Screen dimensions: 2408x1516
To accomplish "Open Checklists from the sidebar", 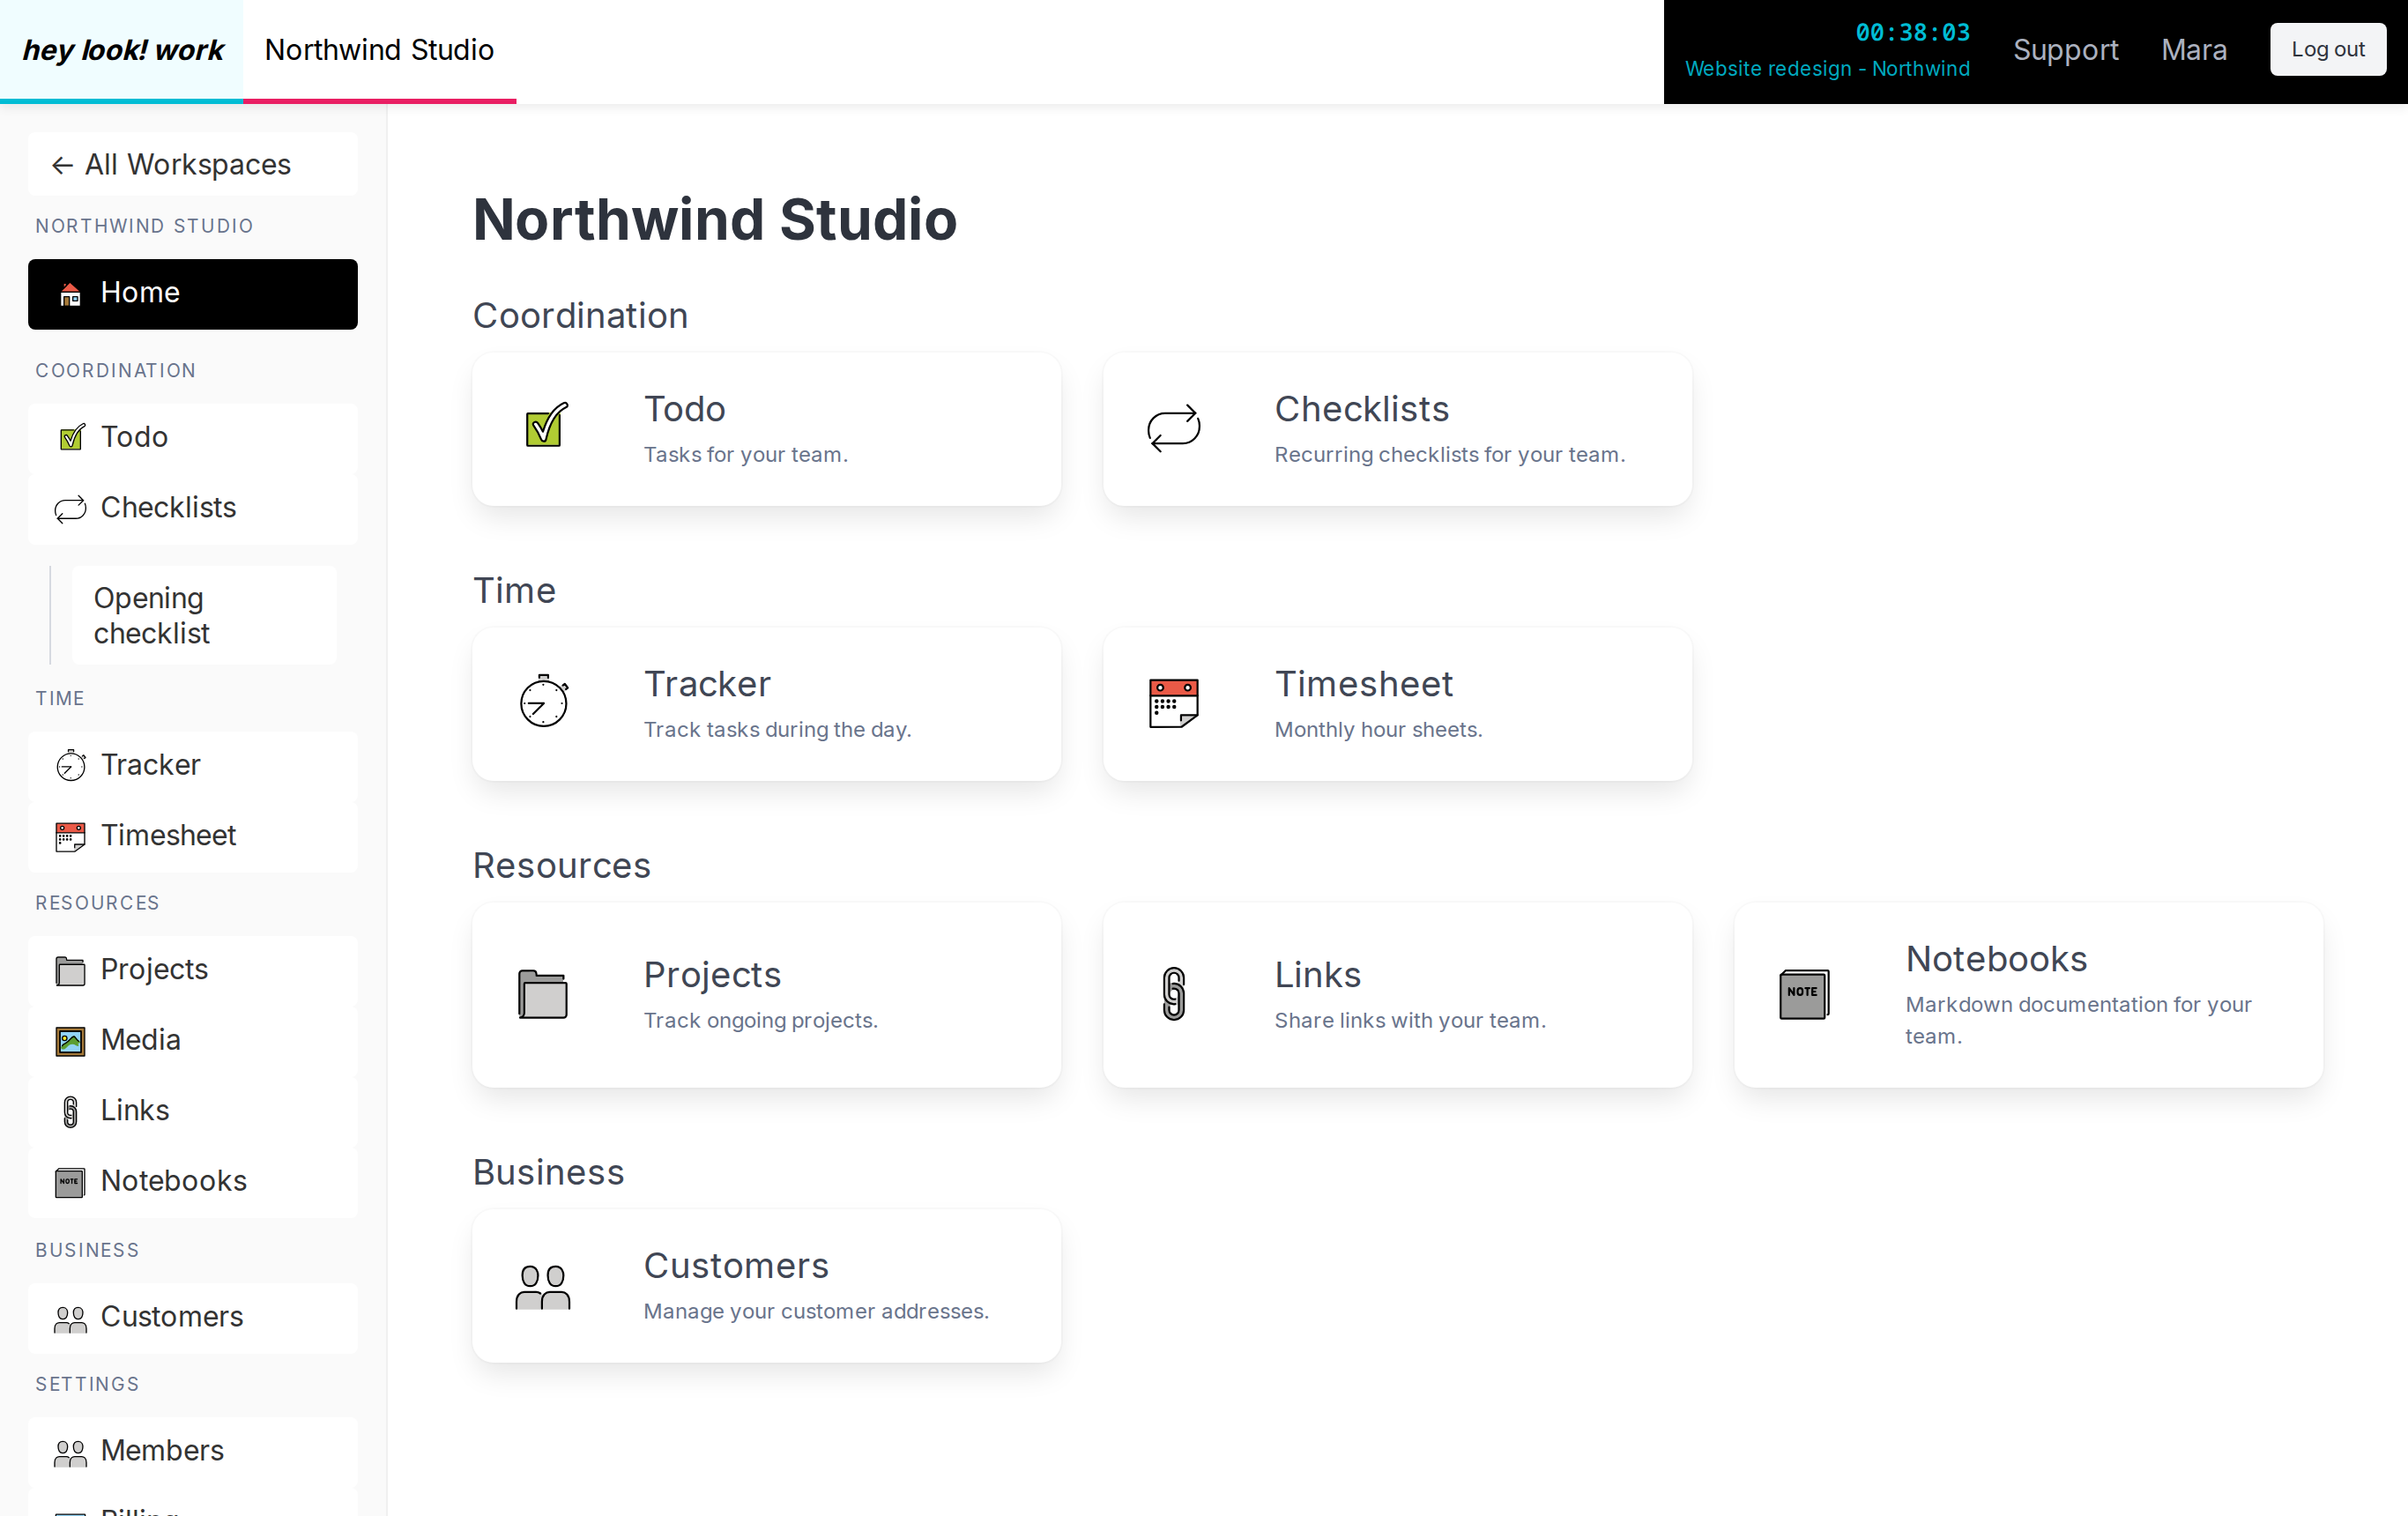I will (x=193, y=509).
